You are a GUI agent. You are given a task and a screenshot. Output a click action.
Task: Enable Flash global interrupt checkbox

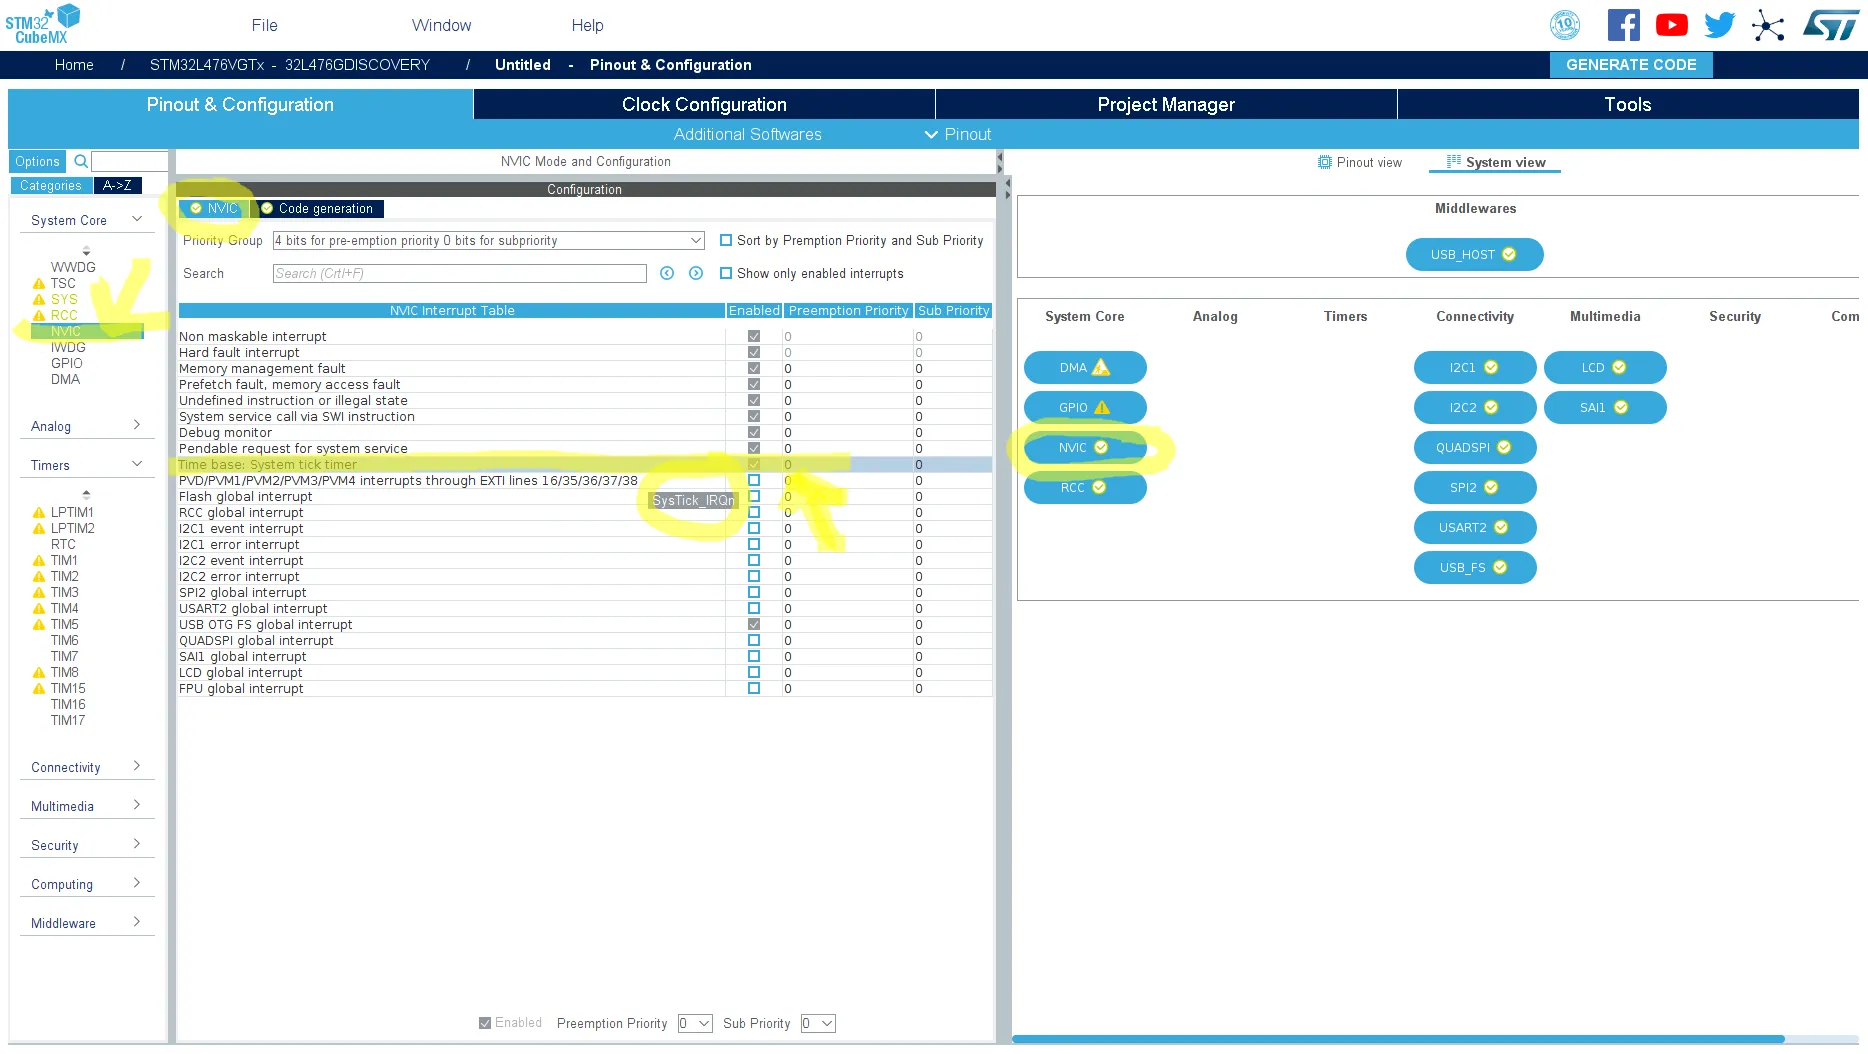tap(754, 496)
